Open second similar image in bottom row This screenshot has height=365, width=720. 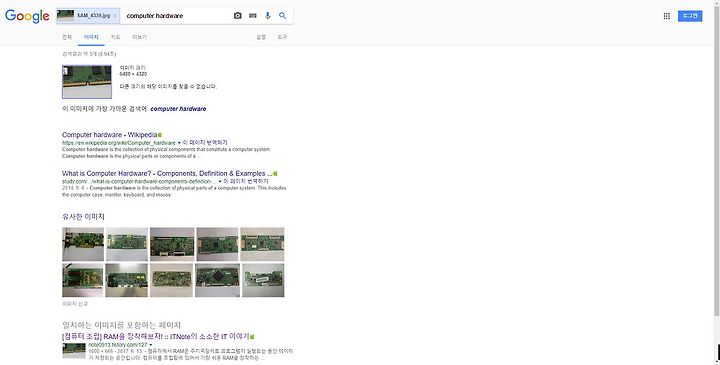pos(127,280)
